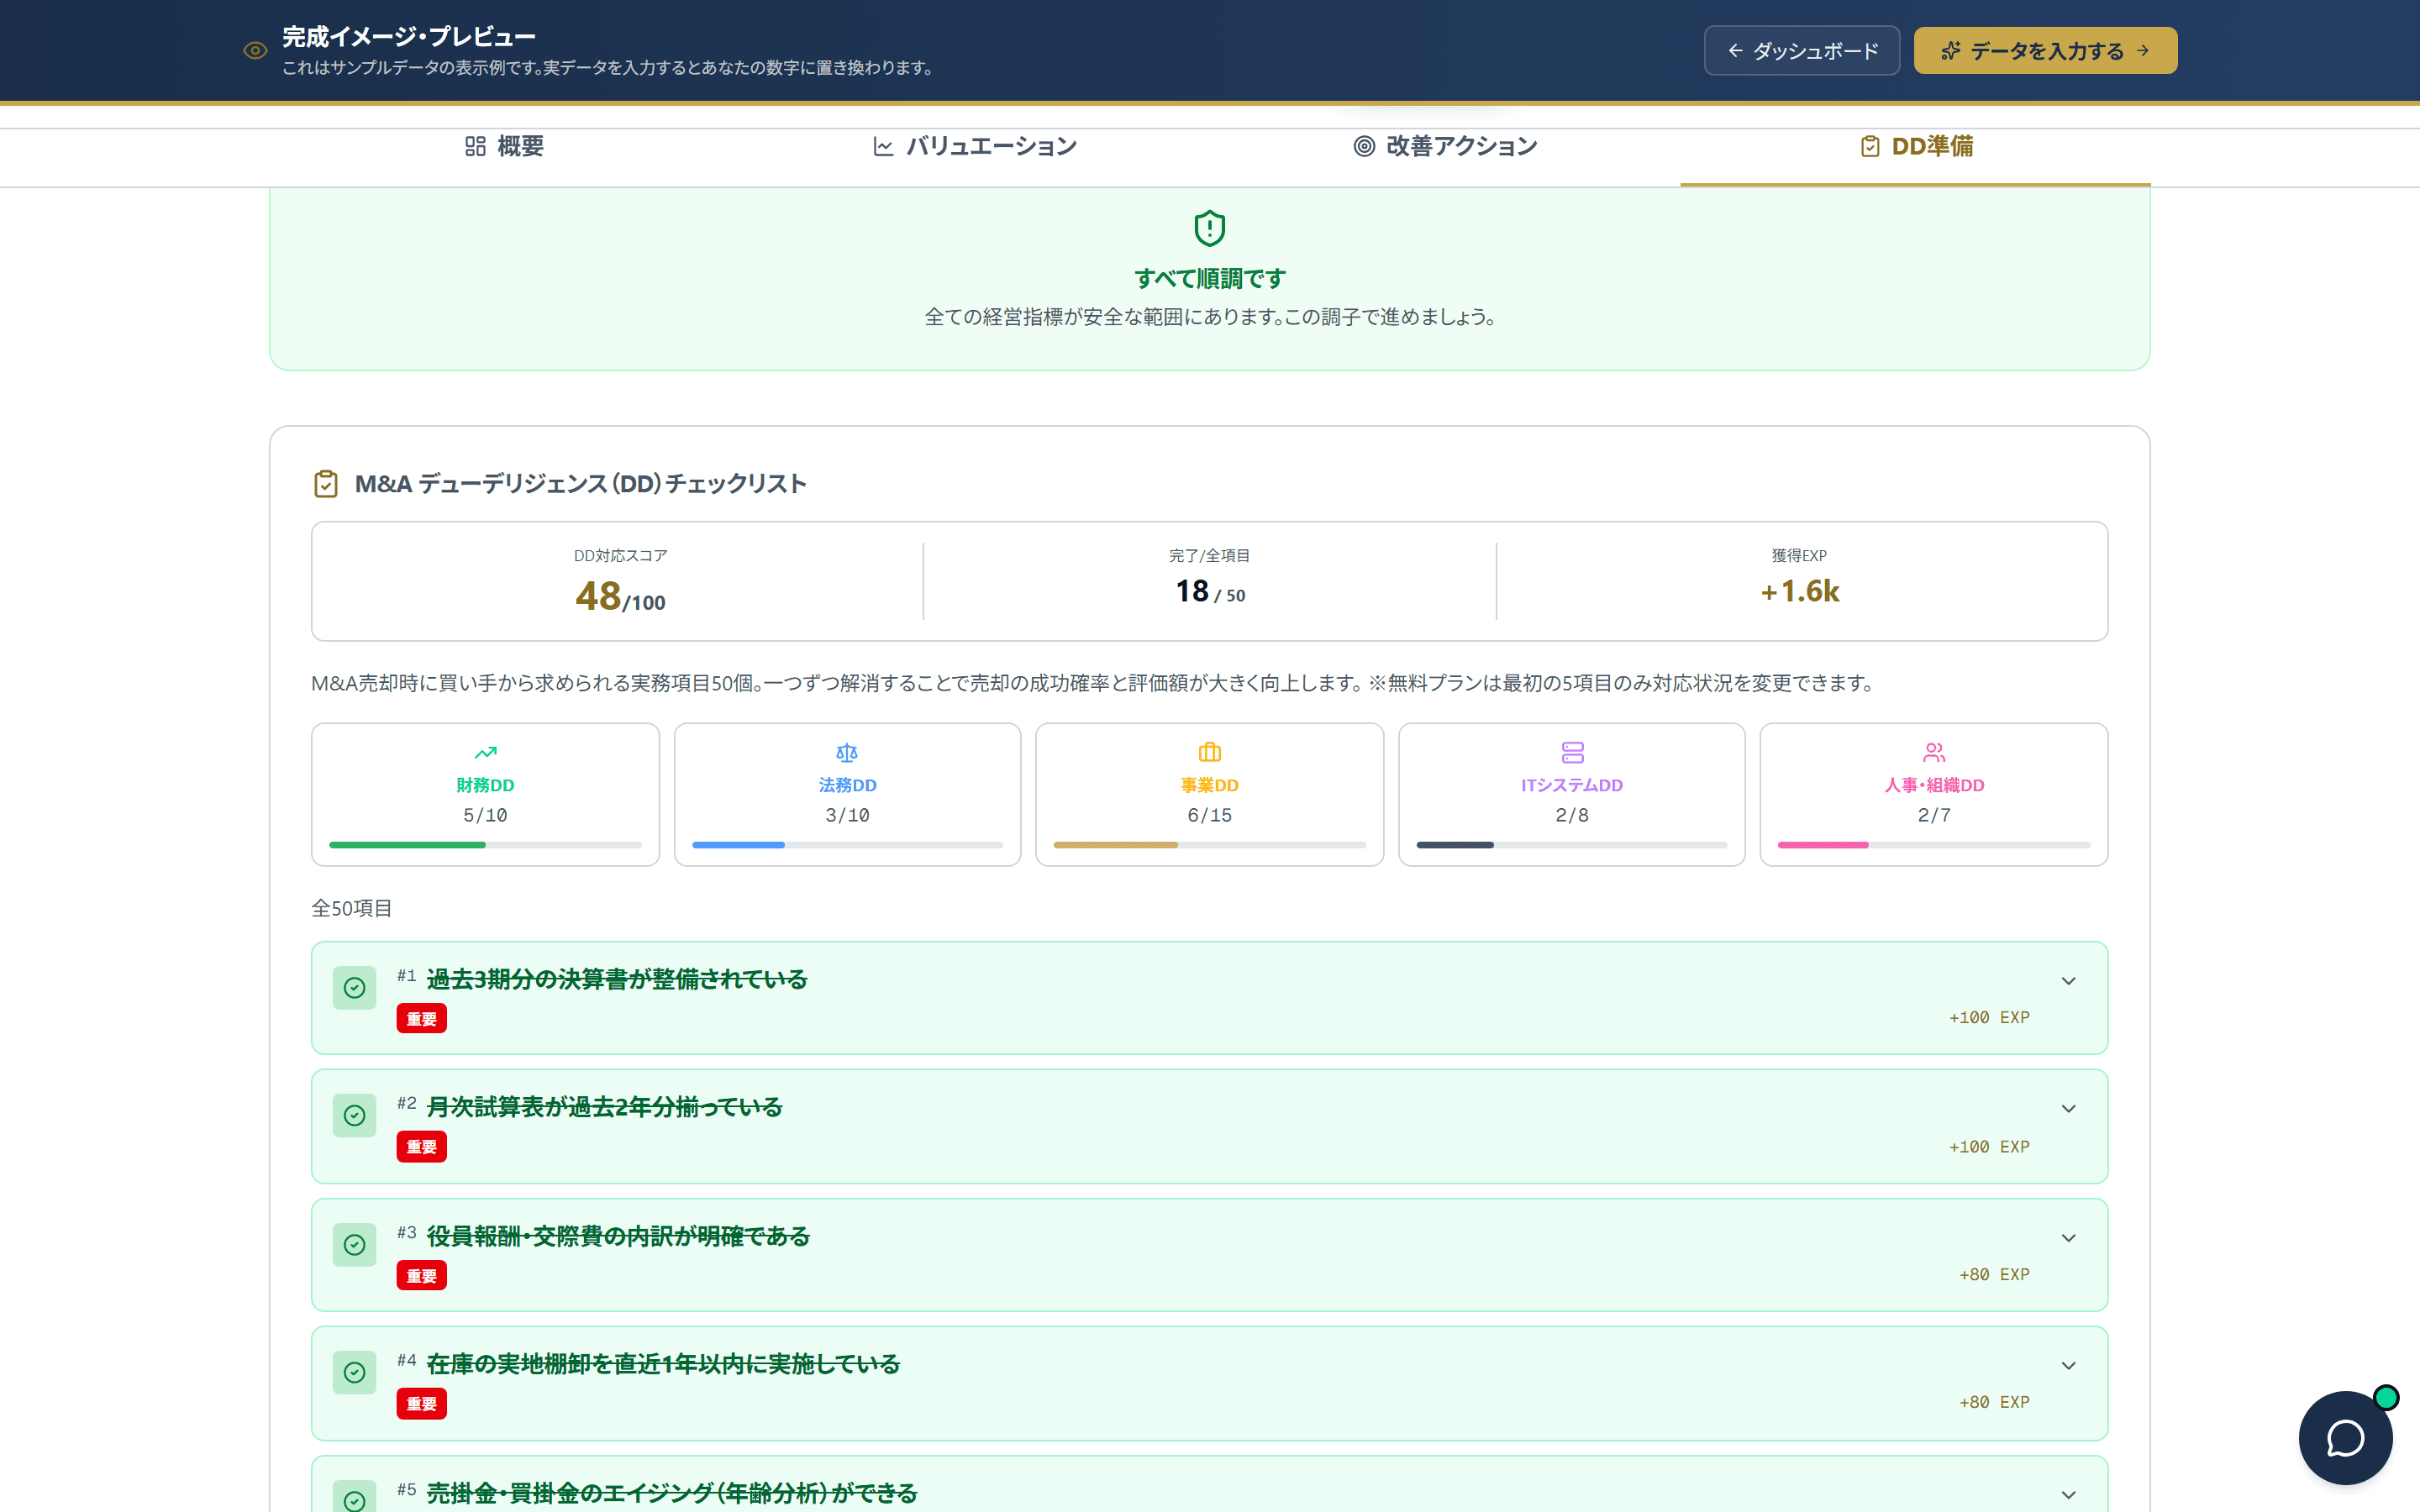Click the 財務DD progress bar
Image resolution: width=2420 pixels, height=1512 pixels.
[x=485, y=844]
